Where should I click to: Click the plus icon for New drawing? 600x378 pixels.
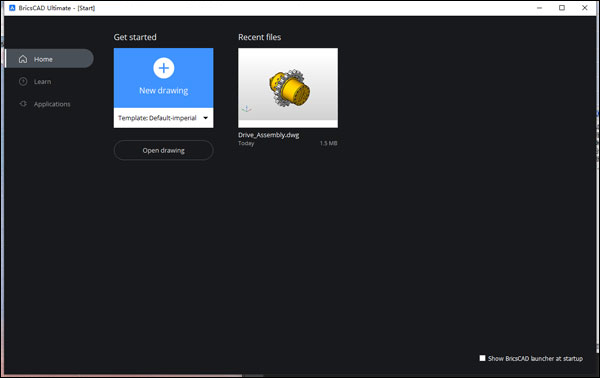tap(164, 68)
